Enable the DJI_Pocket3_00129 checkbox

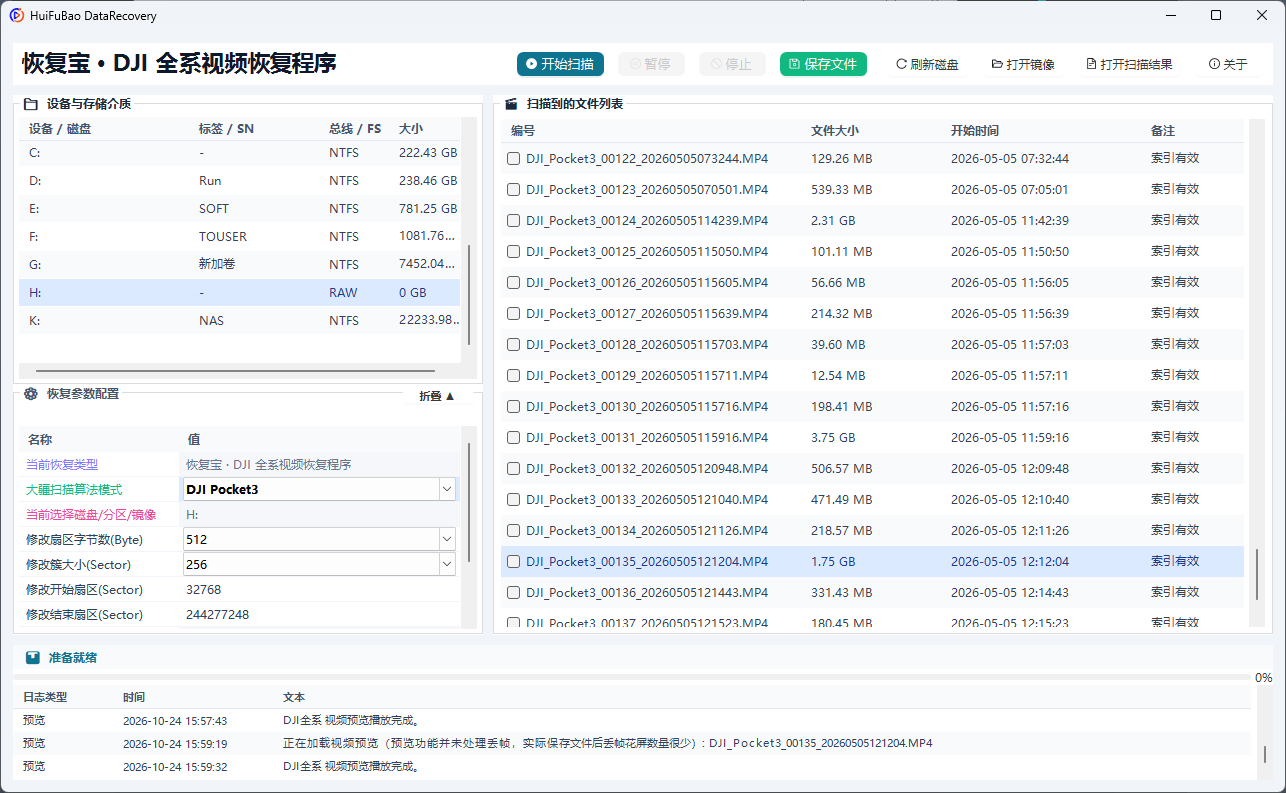[513, 375]
